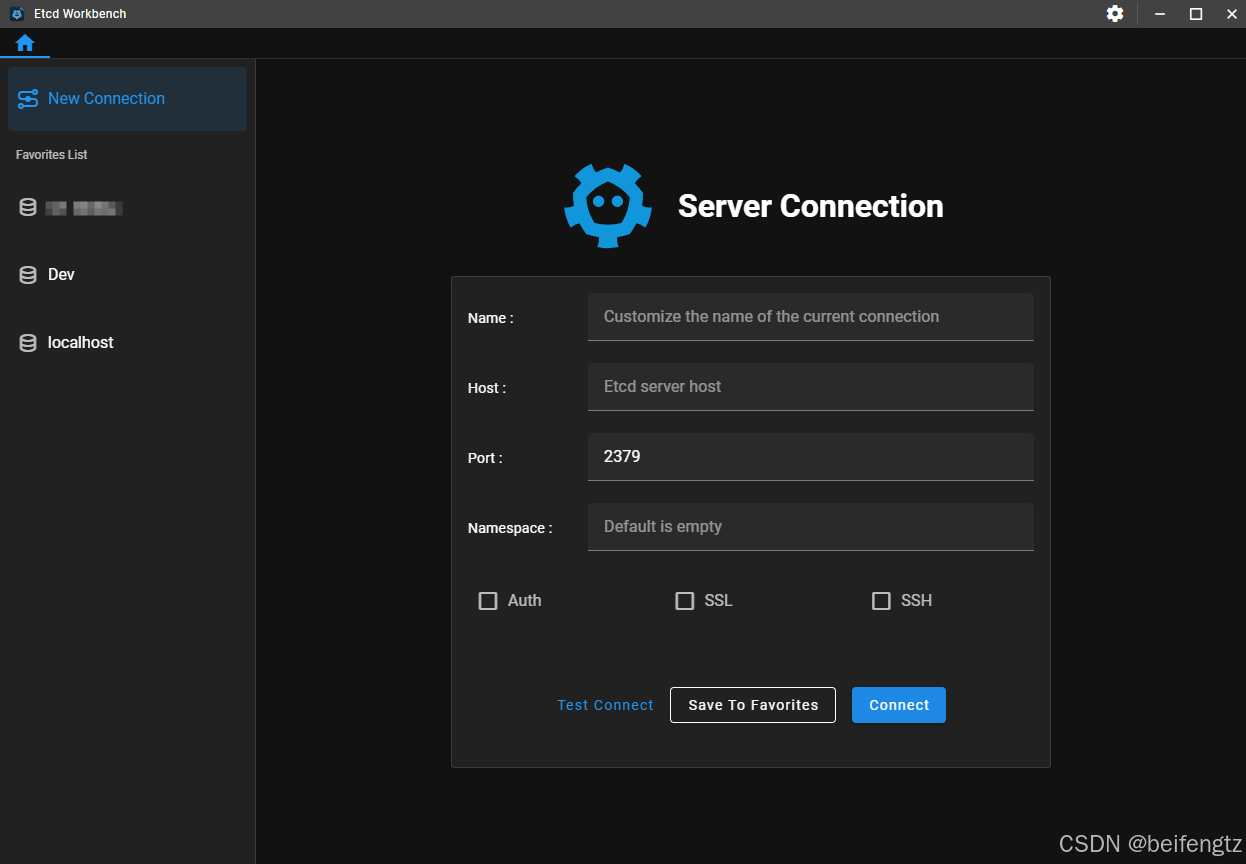The height and width of the screenshot is (864, 1246).
Task: Open the localhost favorite connection
Action: coord(127,343)
